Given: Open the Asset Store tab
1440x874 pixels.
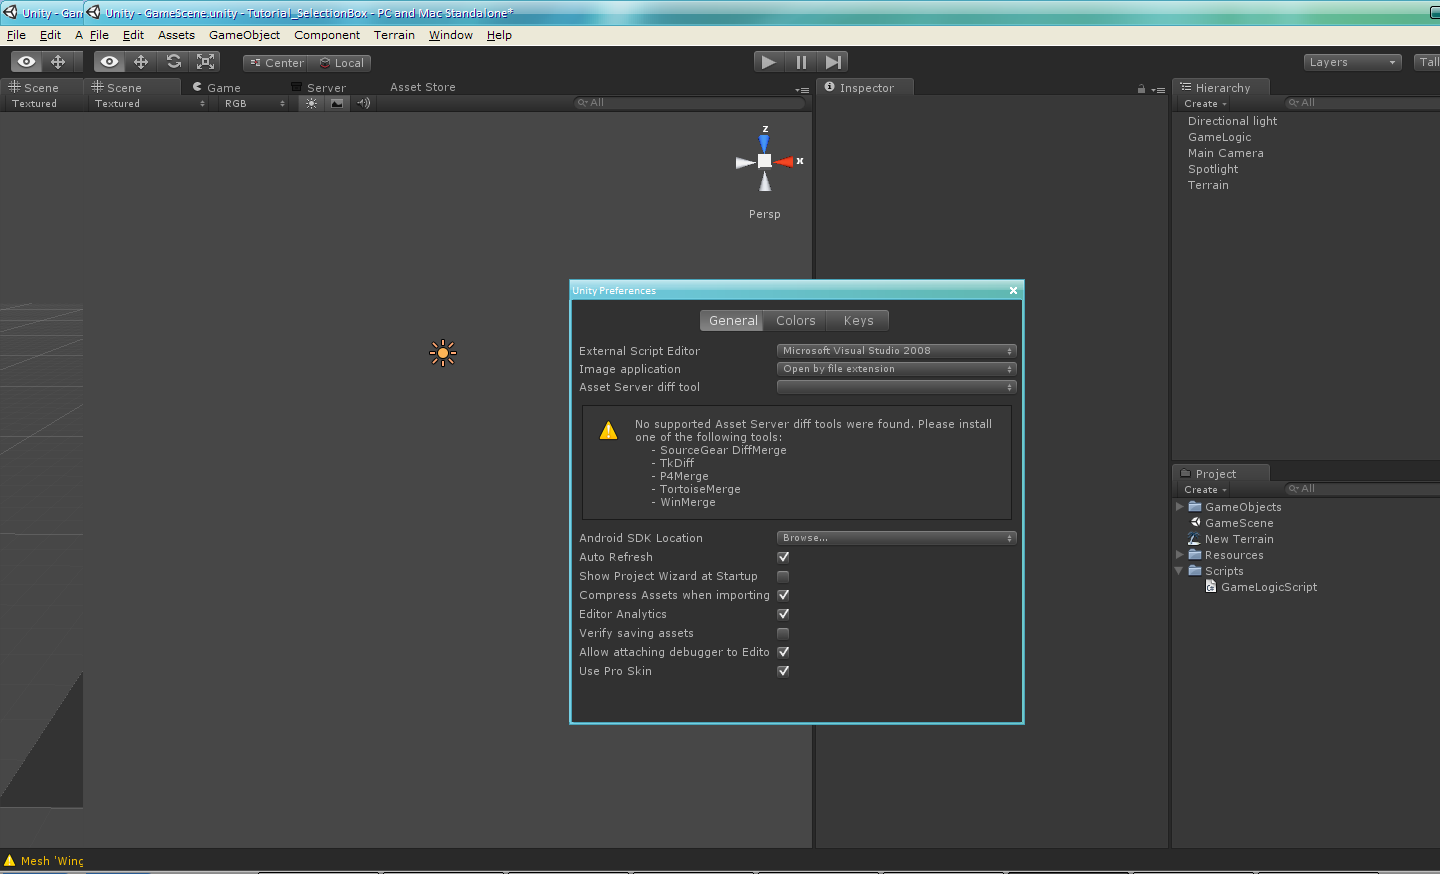Looking at the screenshot, I should pyautogui.click(x=423, y=88).
